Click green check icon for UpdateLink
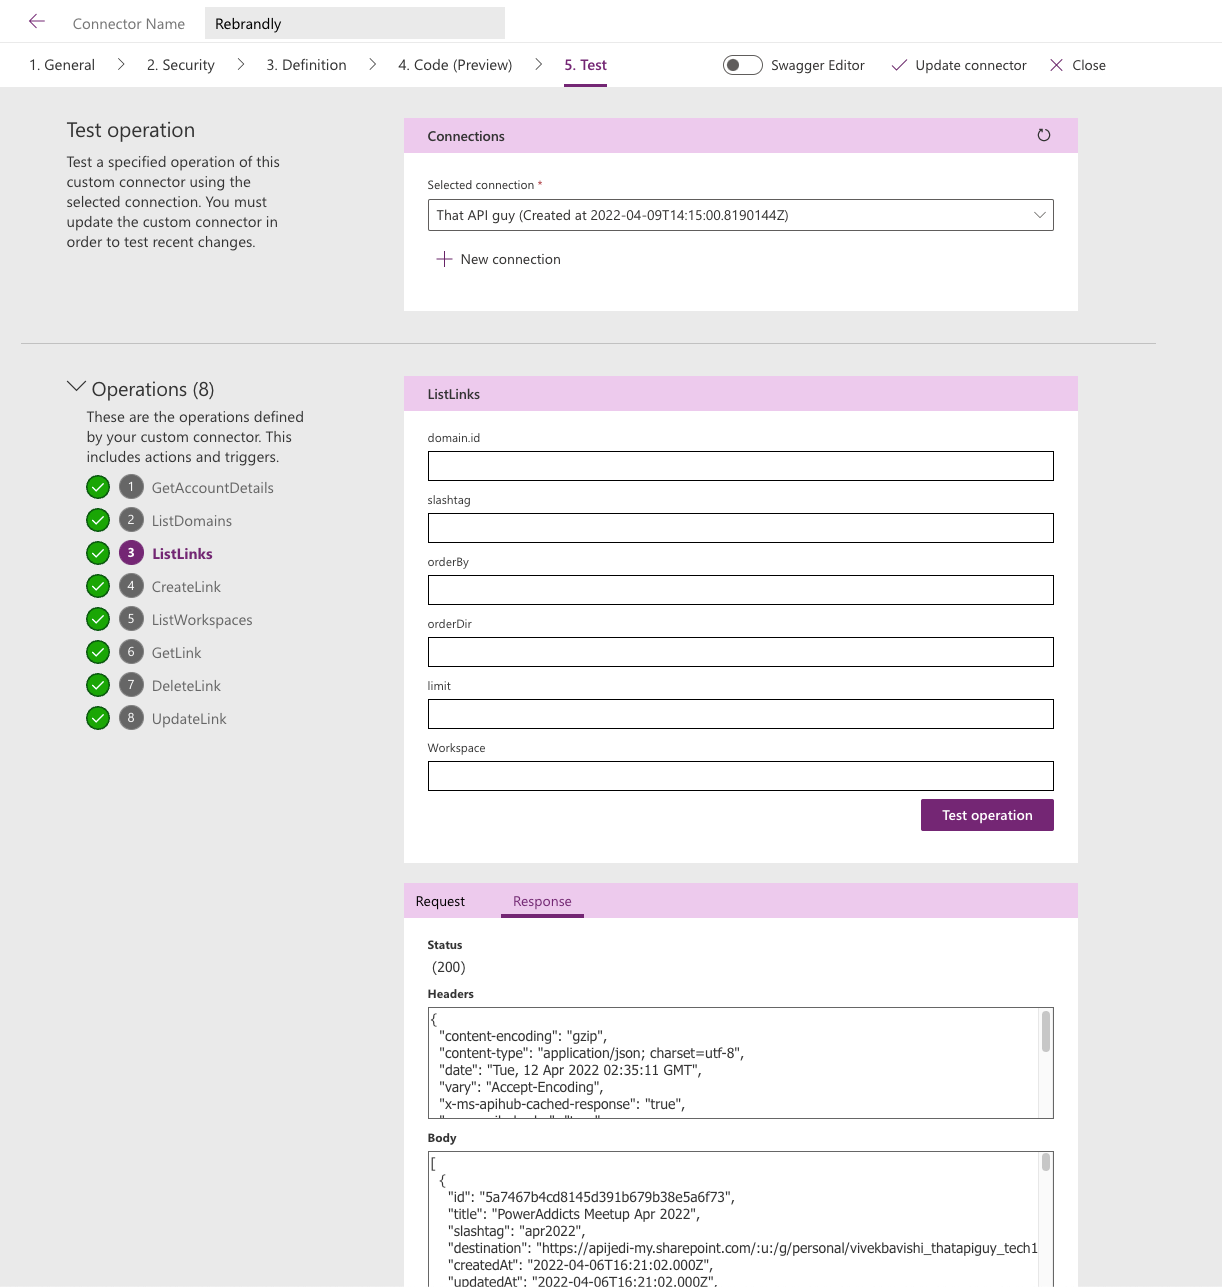This screenshot has height=1287, width=1222. coord(98,718)
